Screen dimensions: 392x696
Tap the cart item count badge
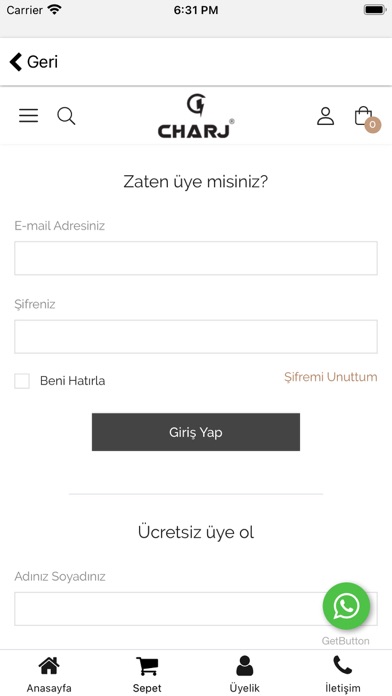click(373, 125)
